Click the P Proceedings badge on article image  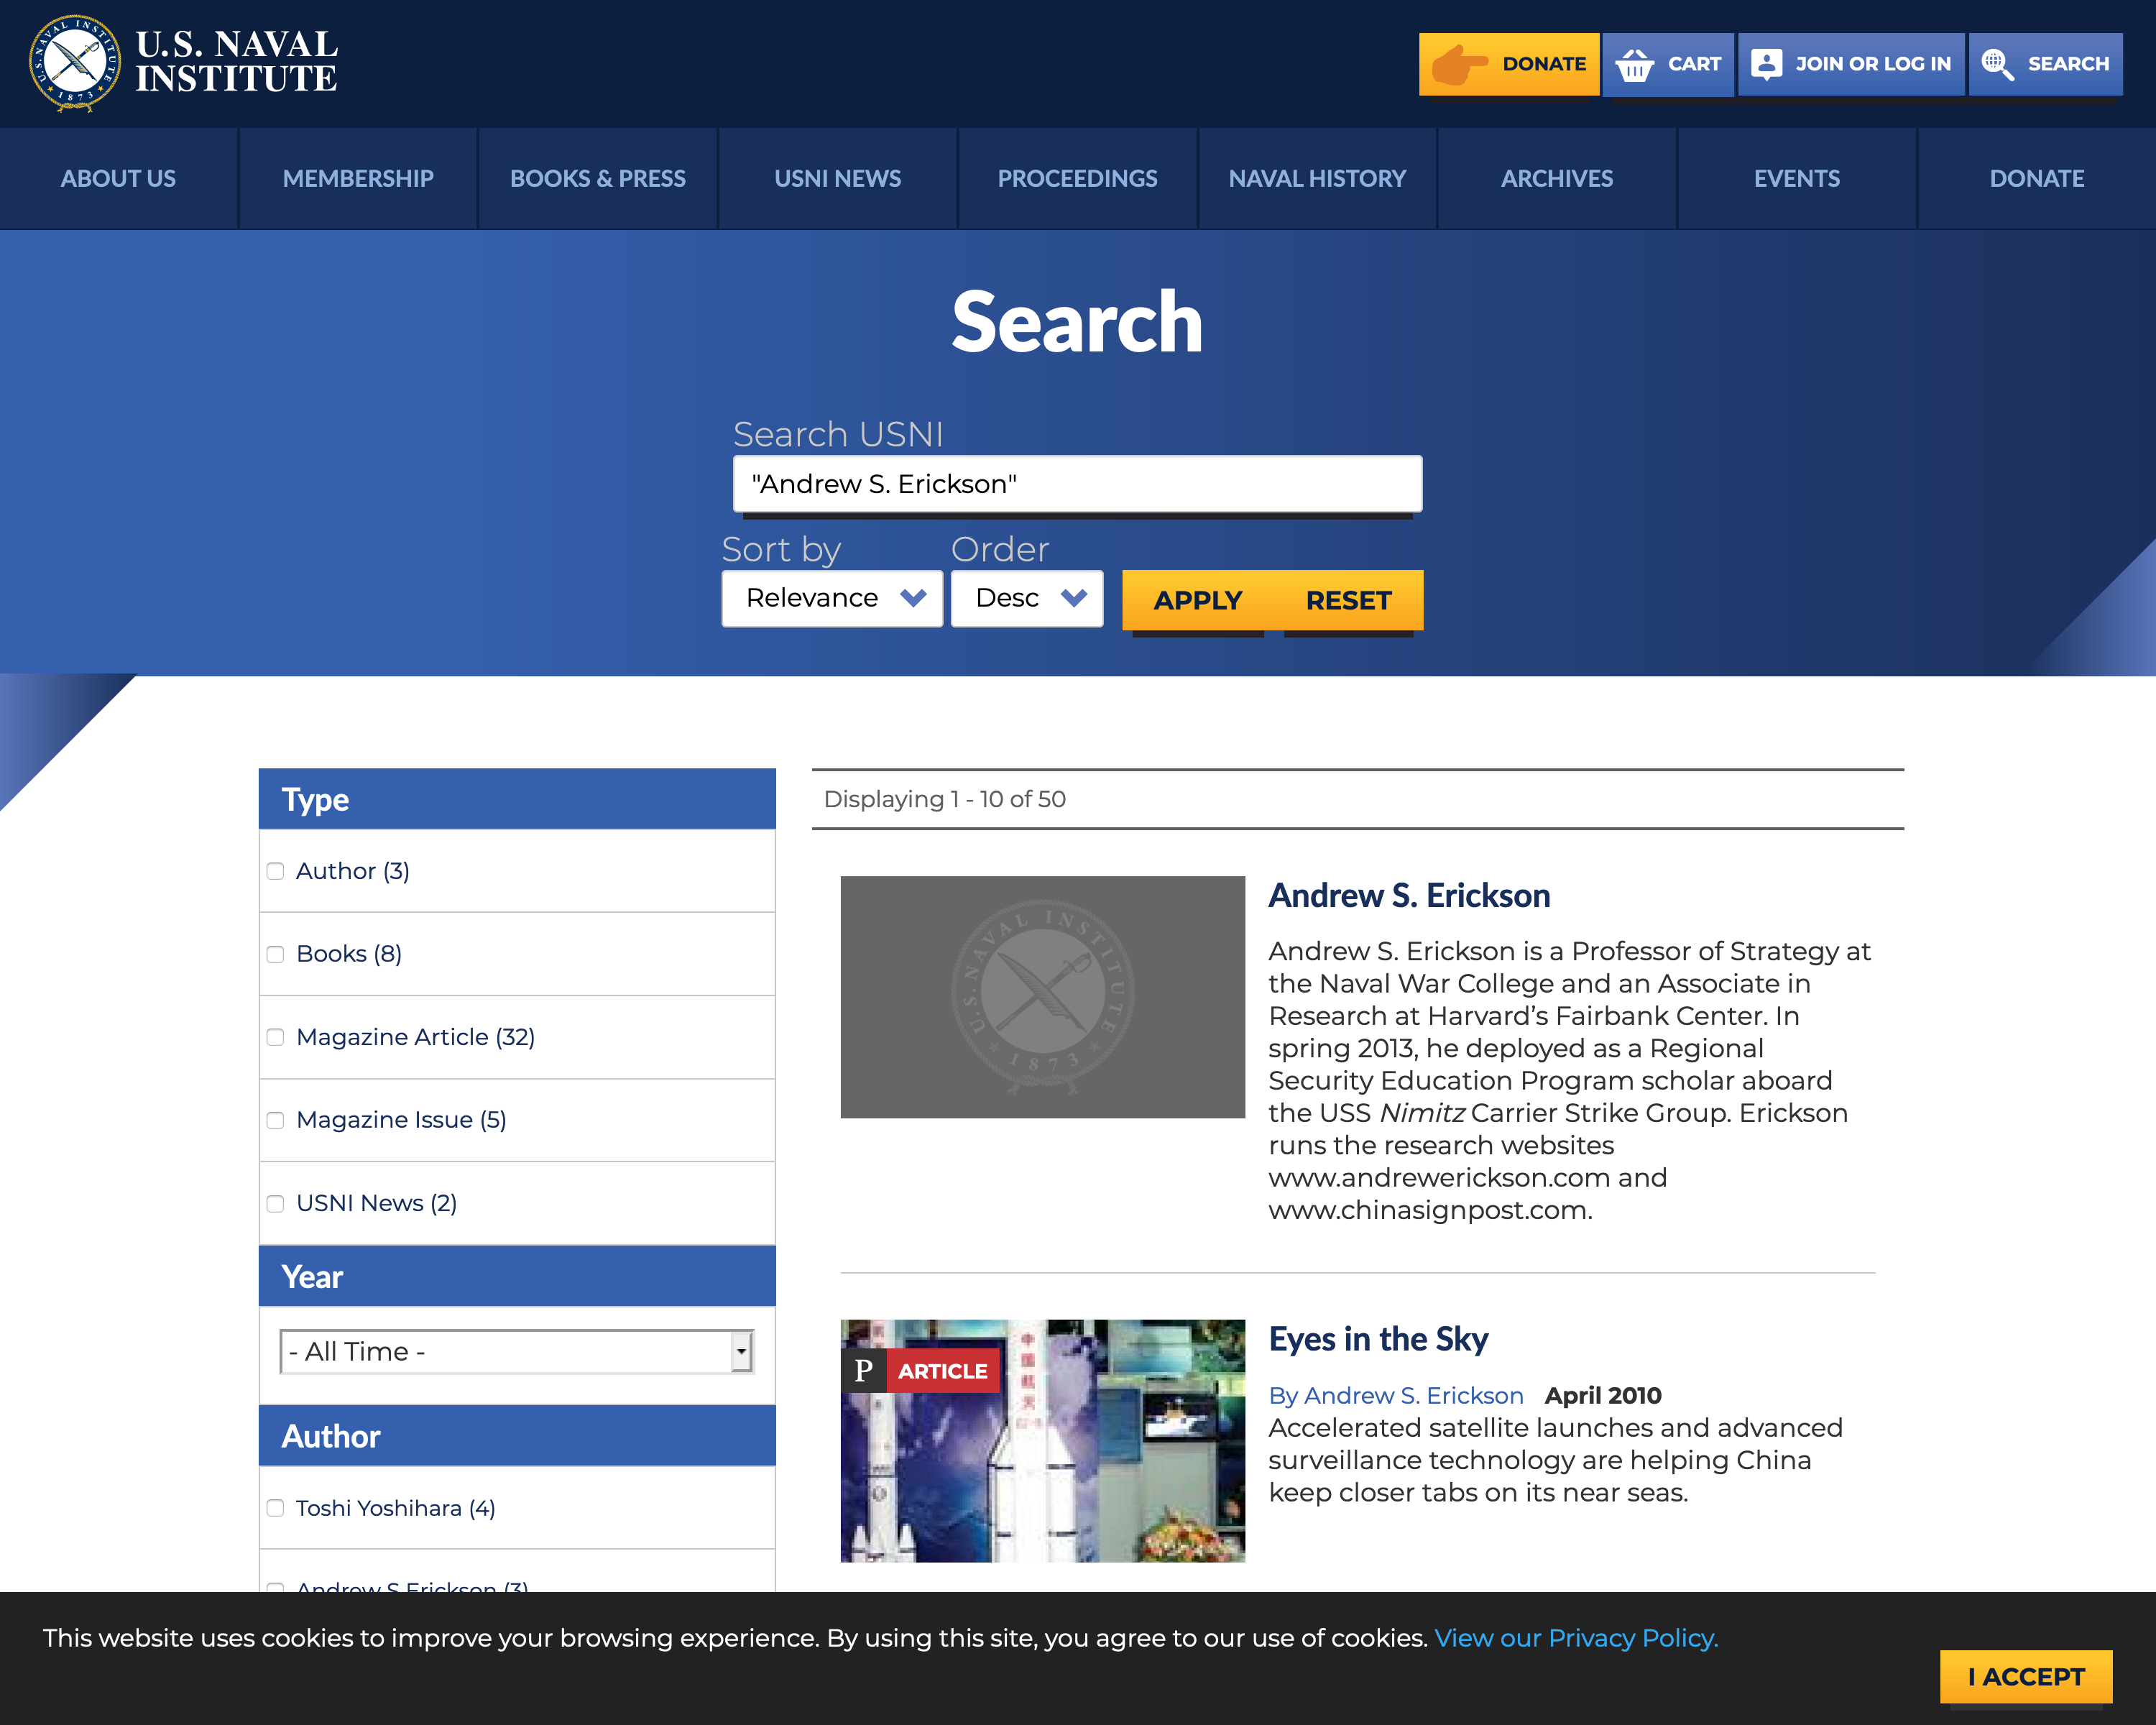point(864,1370)
